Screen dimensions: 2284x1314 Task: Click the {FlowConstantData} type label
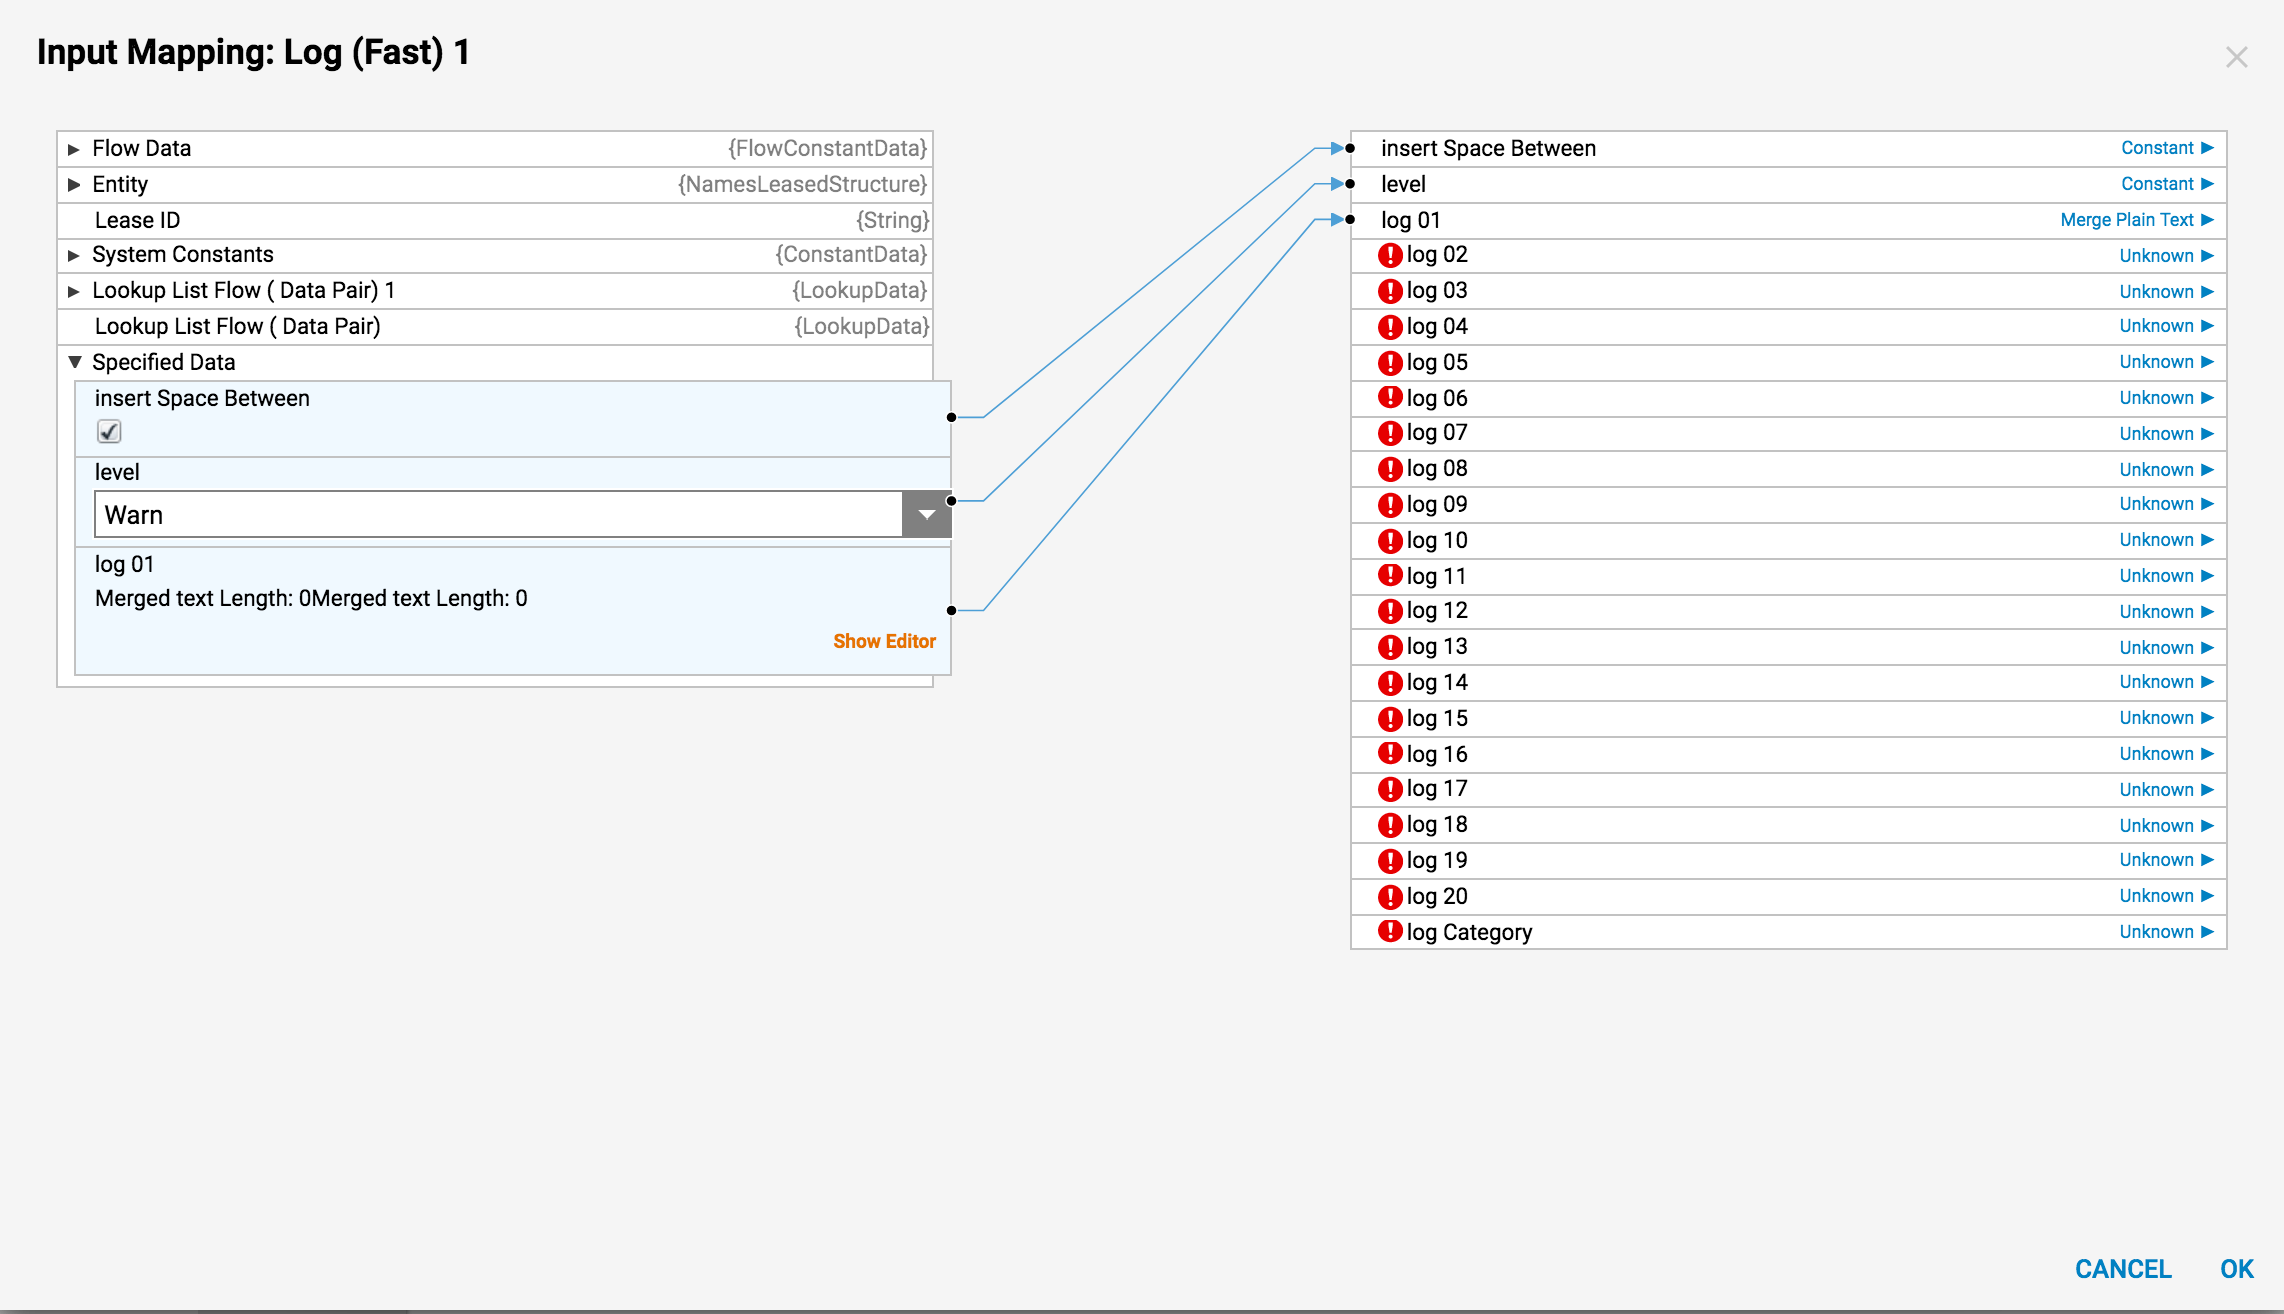[827, 148]
